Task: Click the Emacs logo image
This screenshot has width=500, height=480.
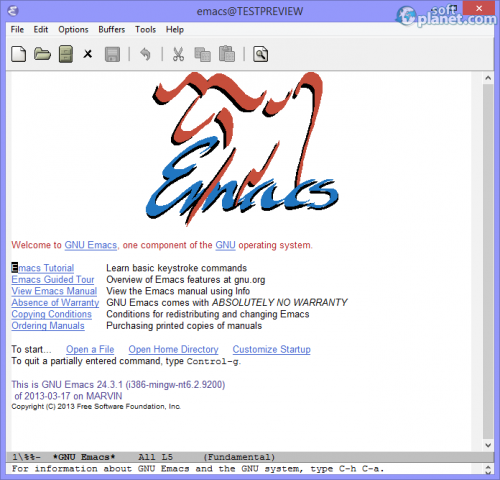Action: pos(242,149)
